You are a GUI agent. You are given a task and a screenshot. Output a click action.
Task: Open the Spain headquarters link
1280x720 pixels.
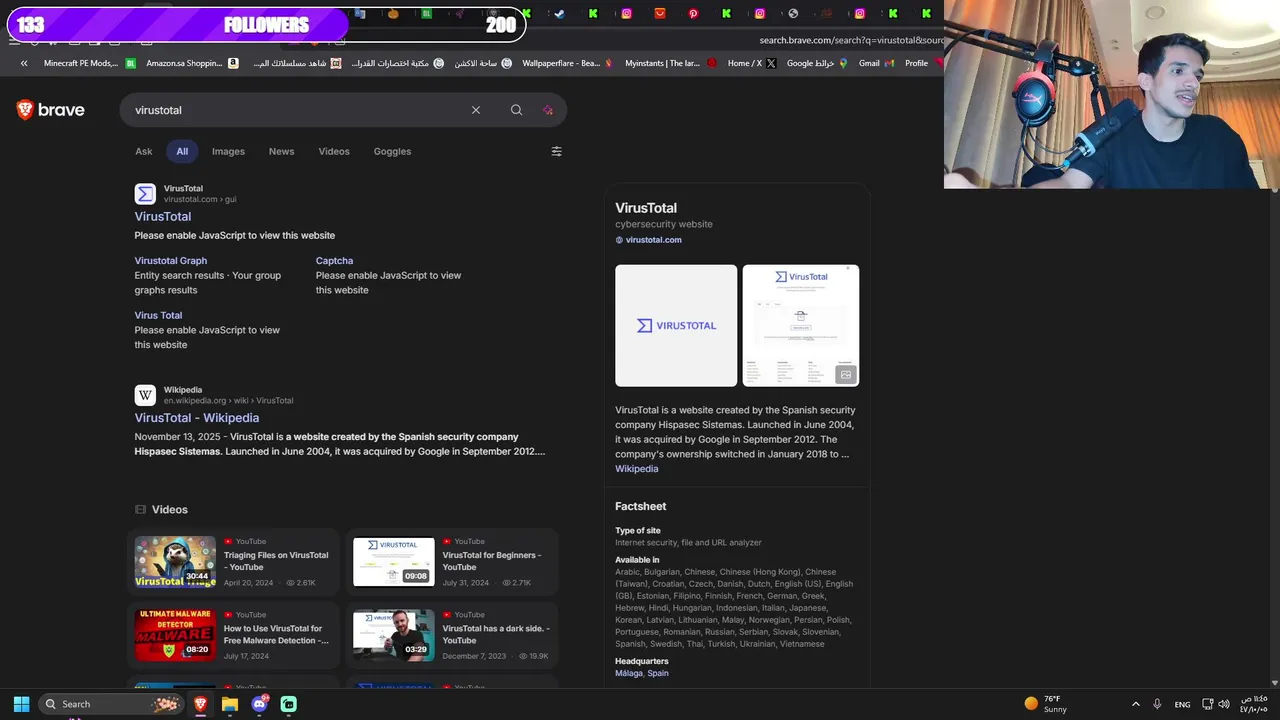[x=658, y=673]
